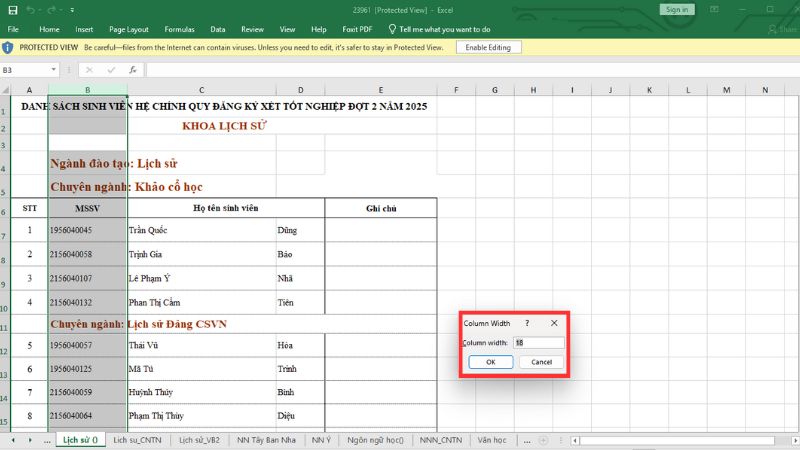Click the select-all corner of the grid
The height and width of the screenshot is (450, 800).
pos(8,90)
